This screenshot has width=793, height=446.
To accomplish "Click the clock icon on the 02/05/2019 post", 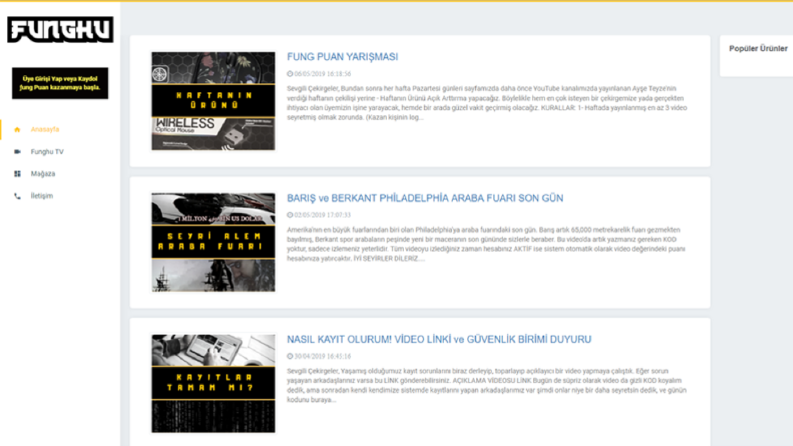I will click(x=290, y=215).
